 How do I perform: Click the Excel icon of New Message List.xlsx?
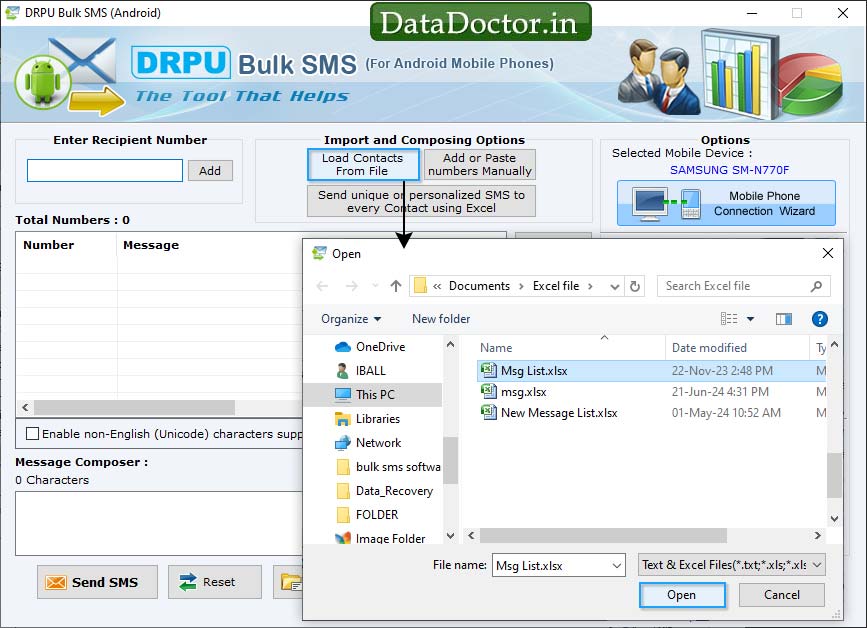coord(489,412)
